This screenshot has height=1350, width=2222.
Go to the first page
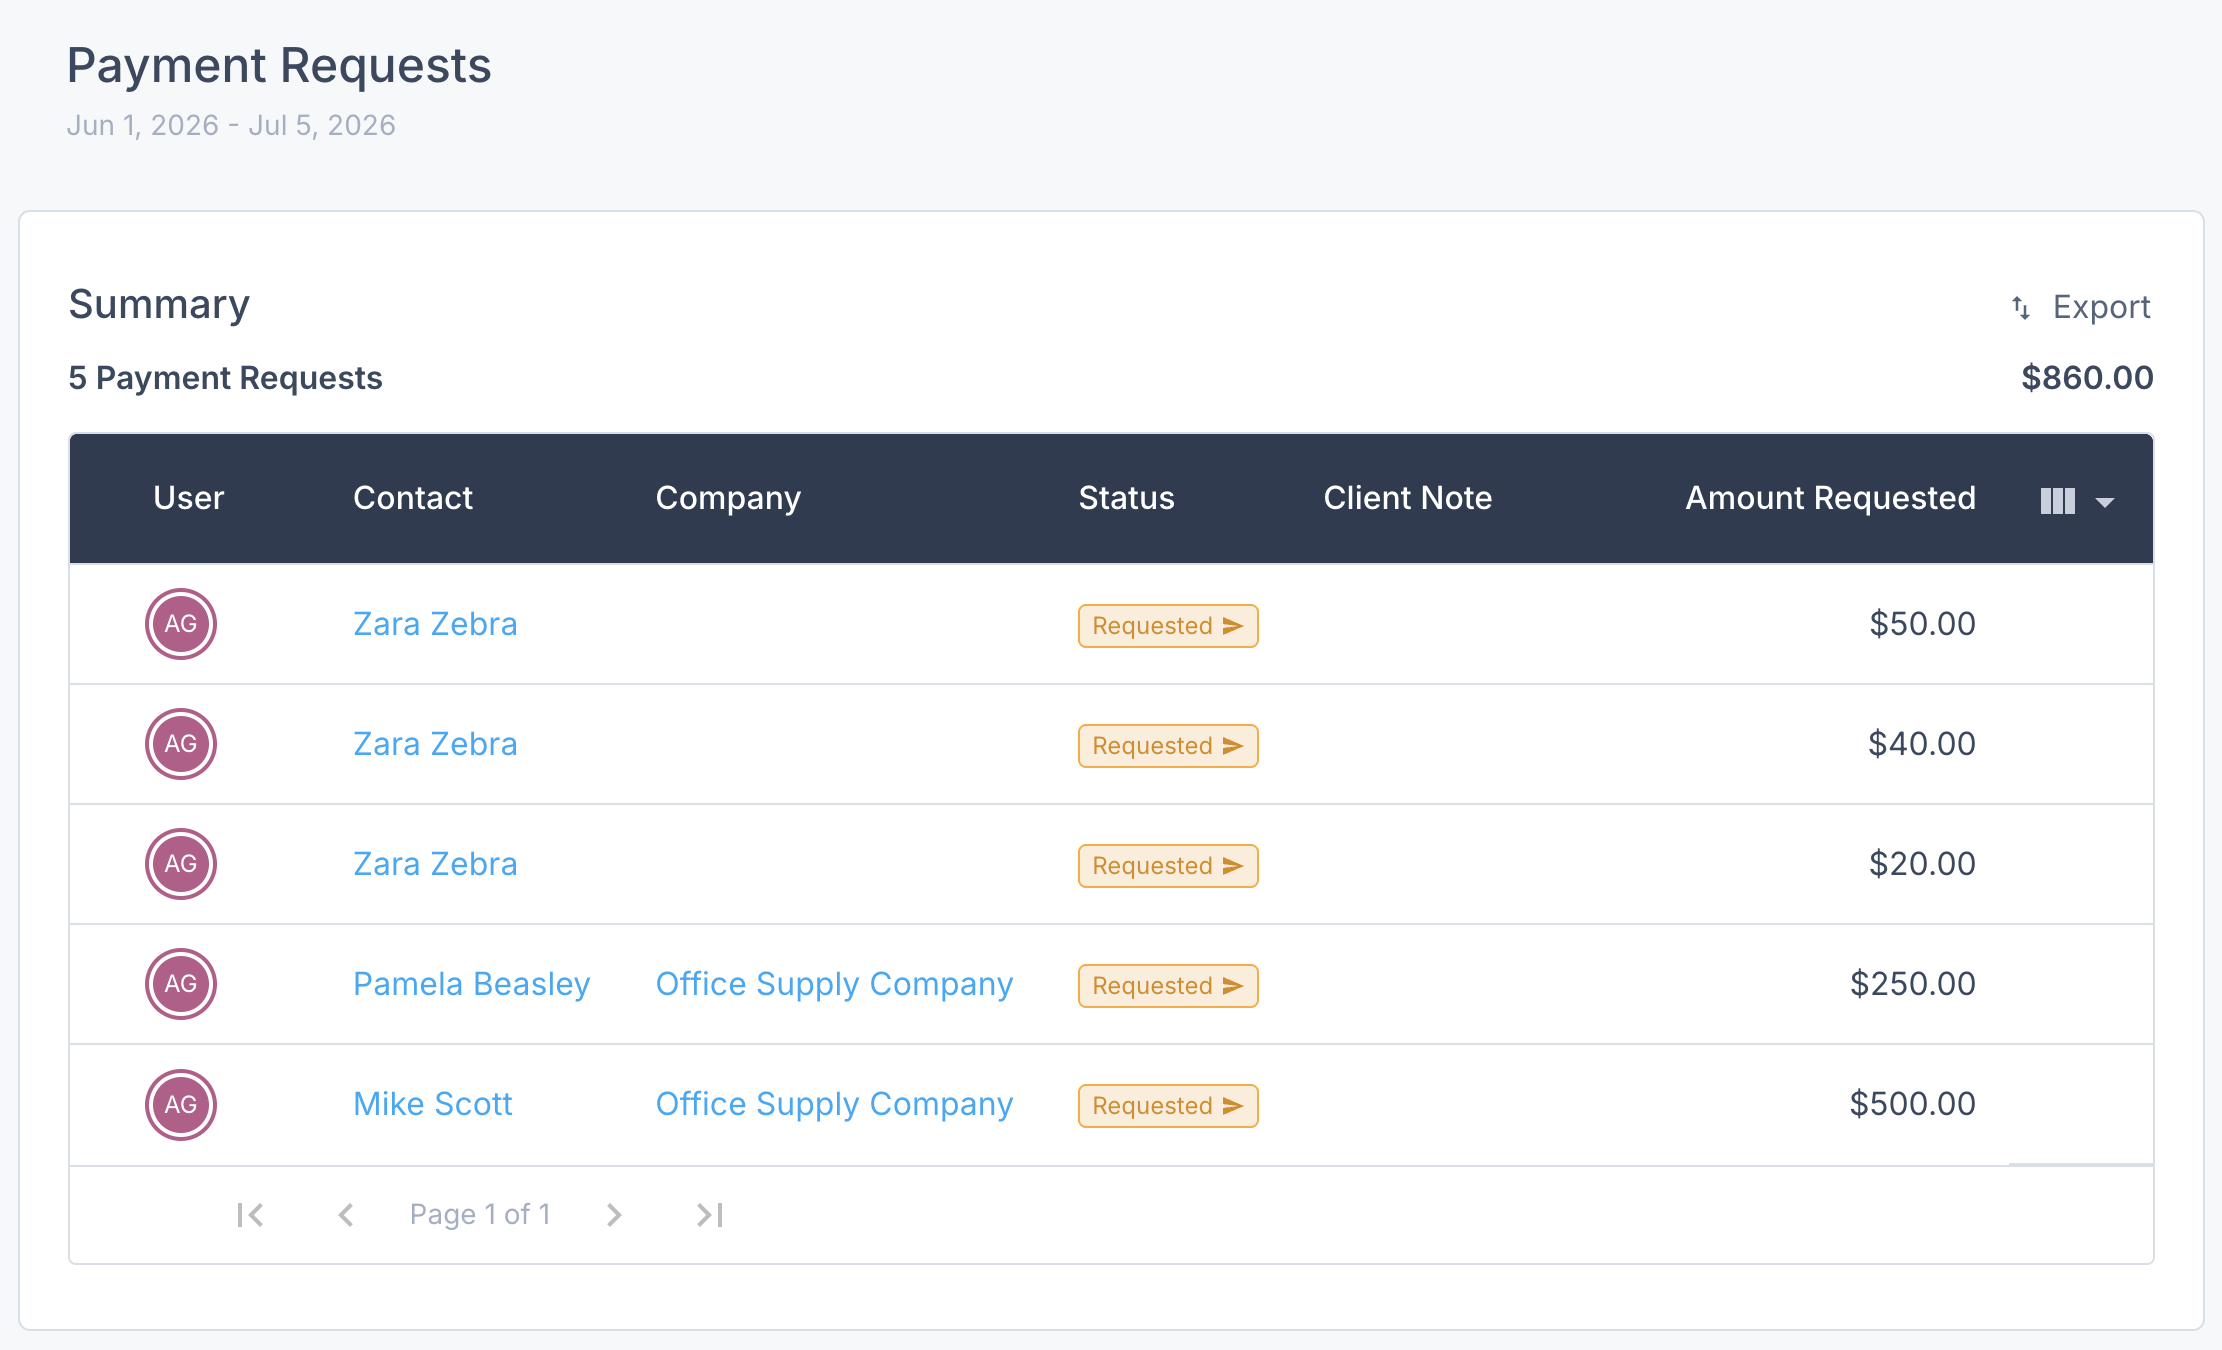point(250,1215)
